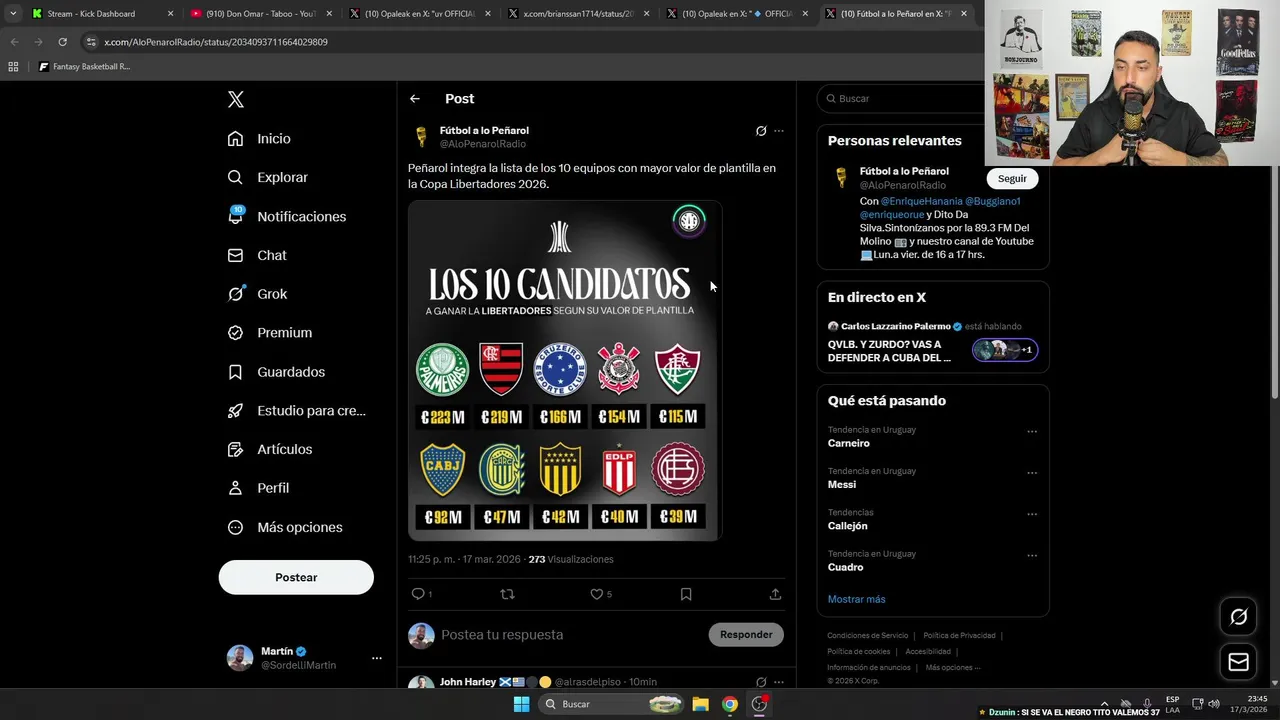1280x720 pixels.
Task: Open Chrome from the taskbar
Action: point(730,704)
